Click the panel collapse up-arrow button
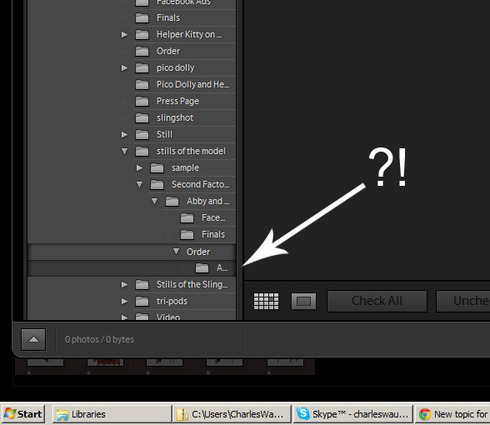 coord(33,339)
